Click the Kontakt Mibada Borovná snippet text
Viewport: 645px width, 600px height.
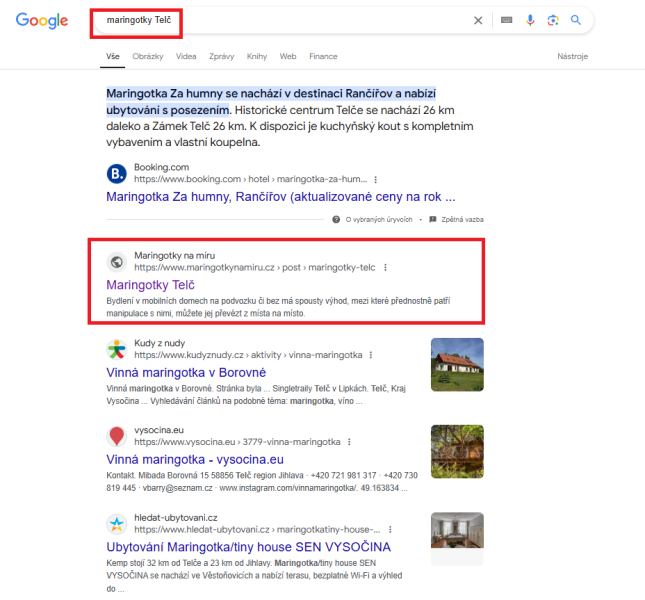tap(262, 482)
